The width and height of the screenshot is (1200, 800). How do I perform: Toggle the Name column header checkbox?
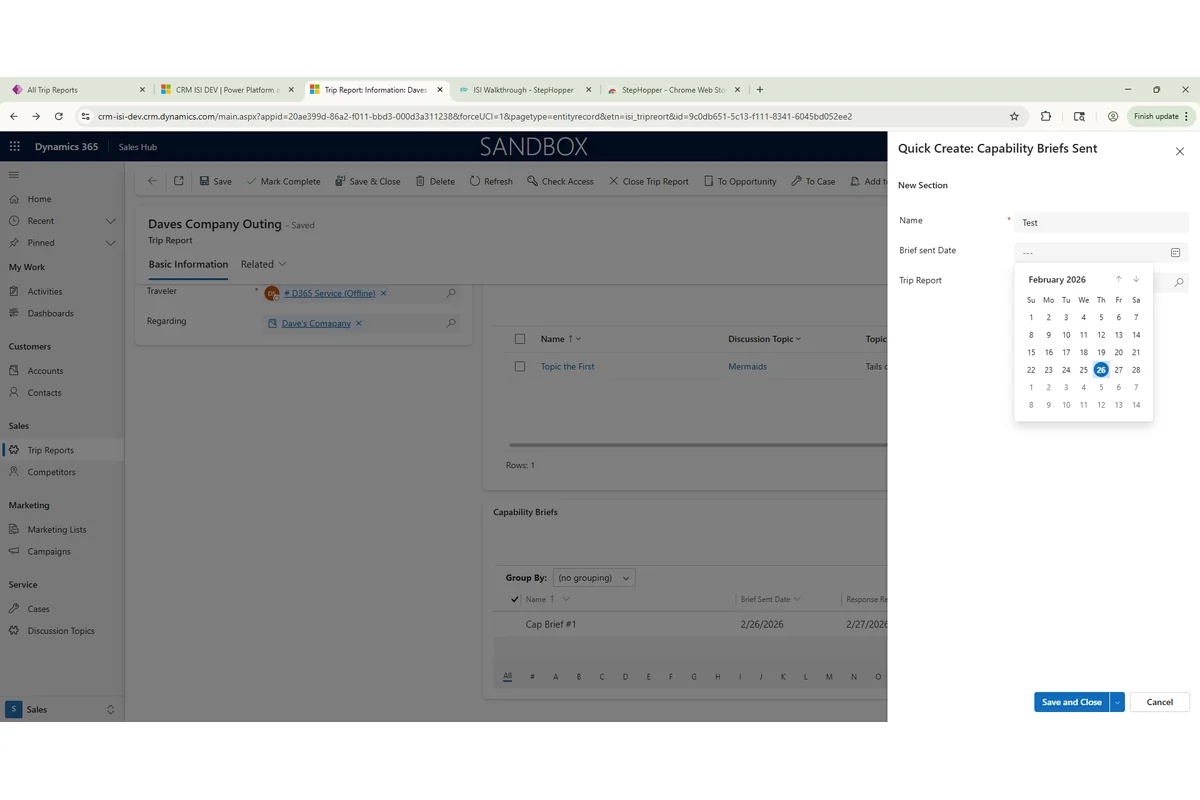520,339
